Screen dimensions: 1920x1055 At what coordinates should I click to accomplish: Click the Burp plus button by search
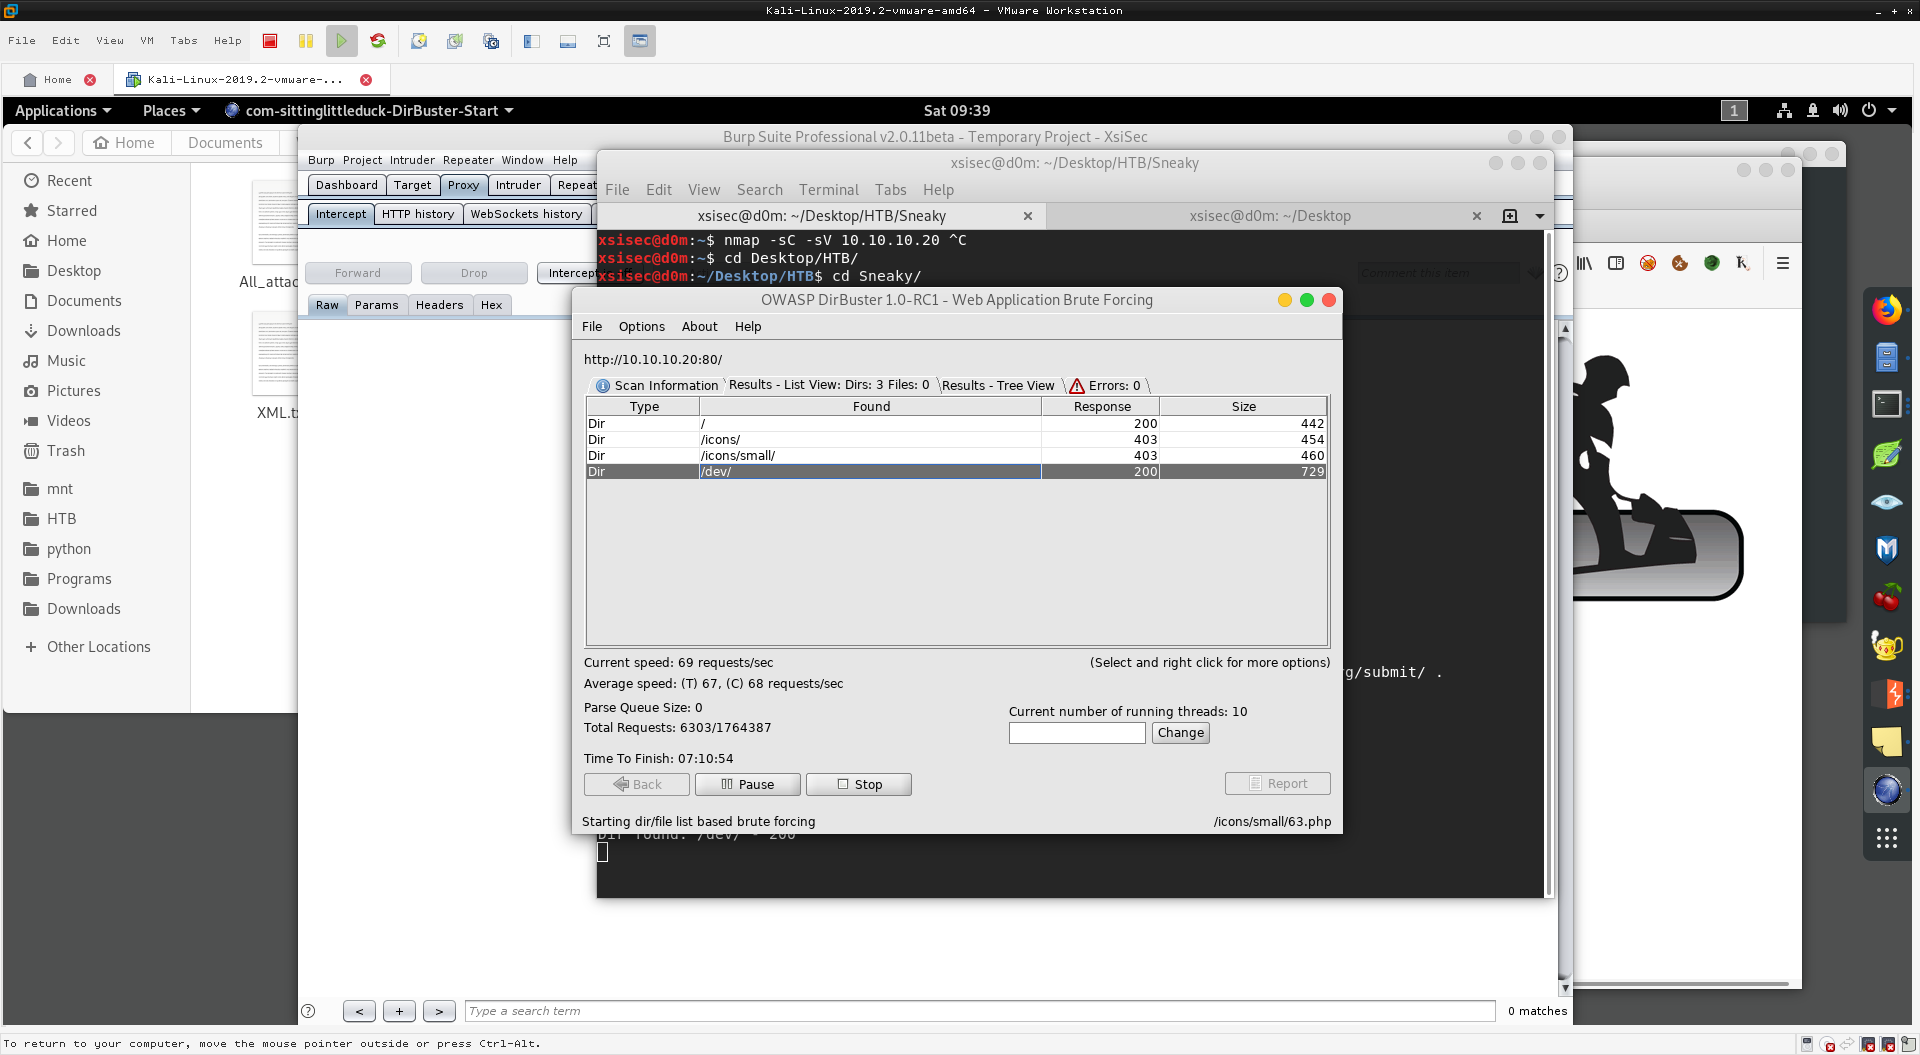[x=399, y=1011]
